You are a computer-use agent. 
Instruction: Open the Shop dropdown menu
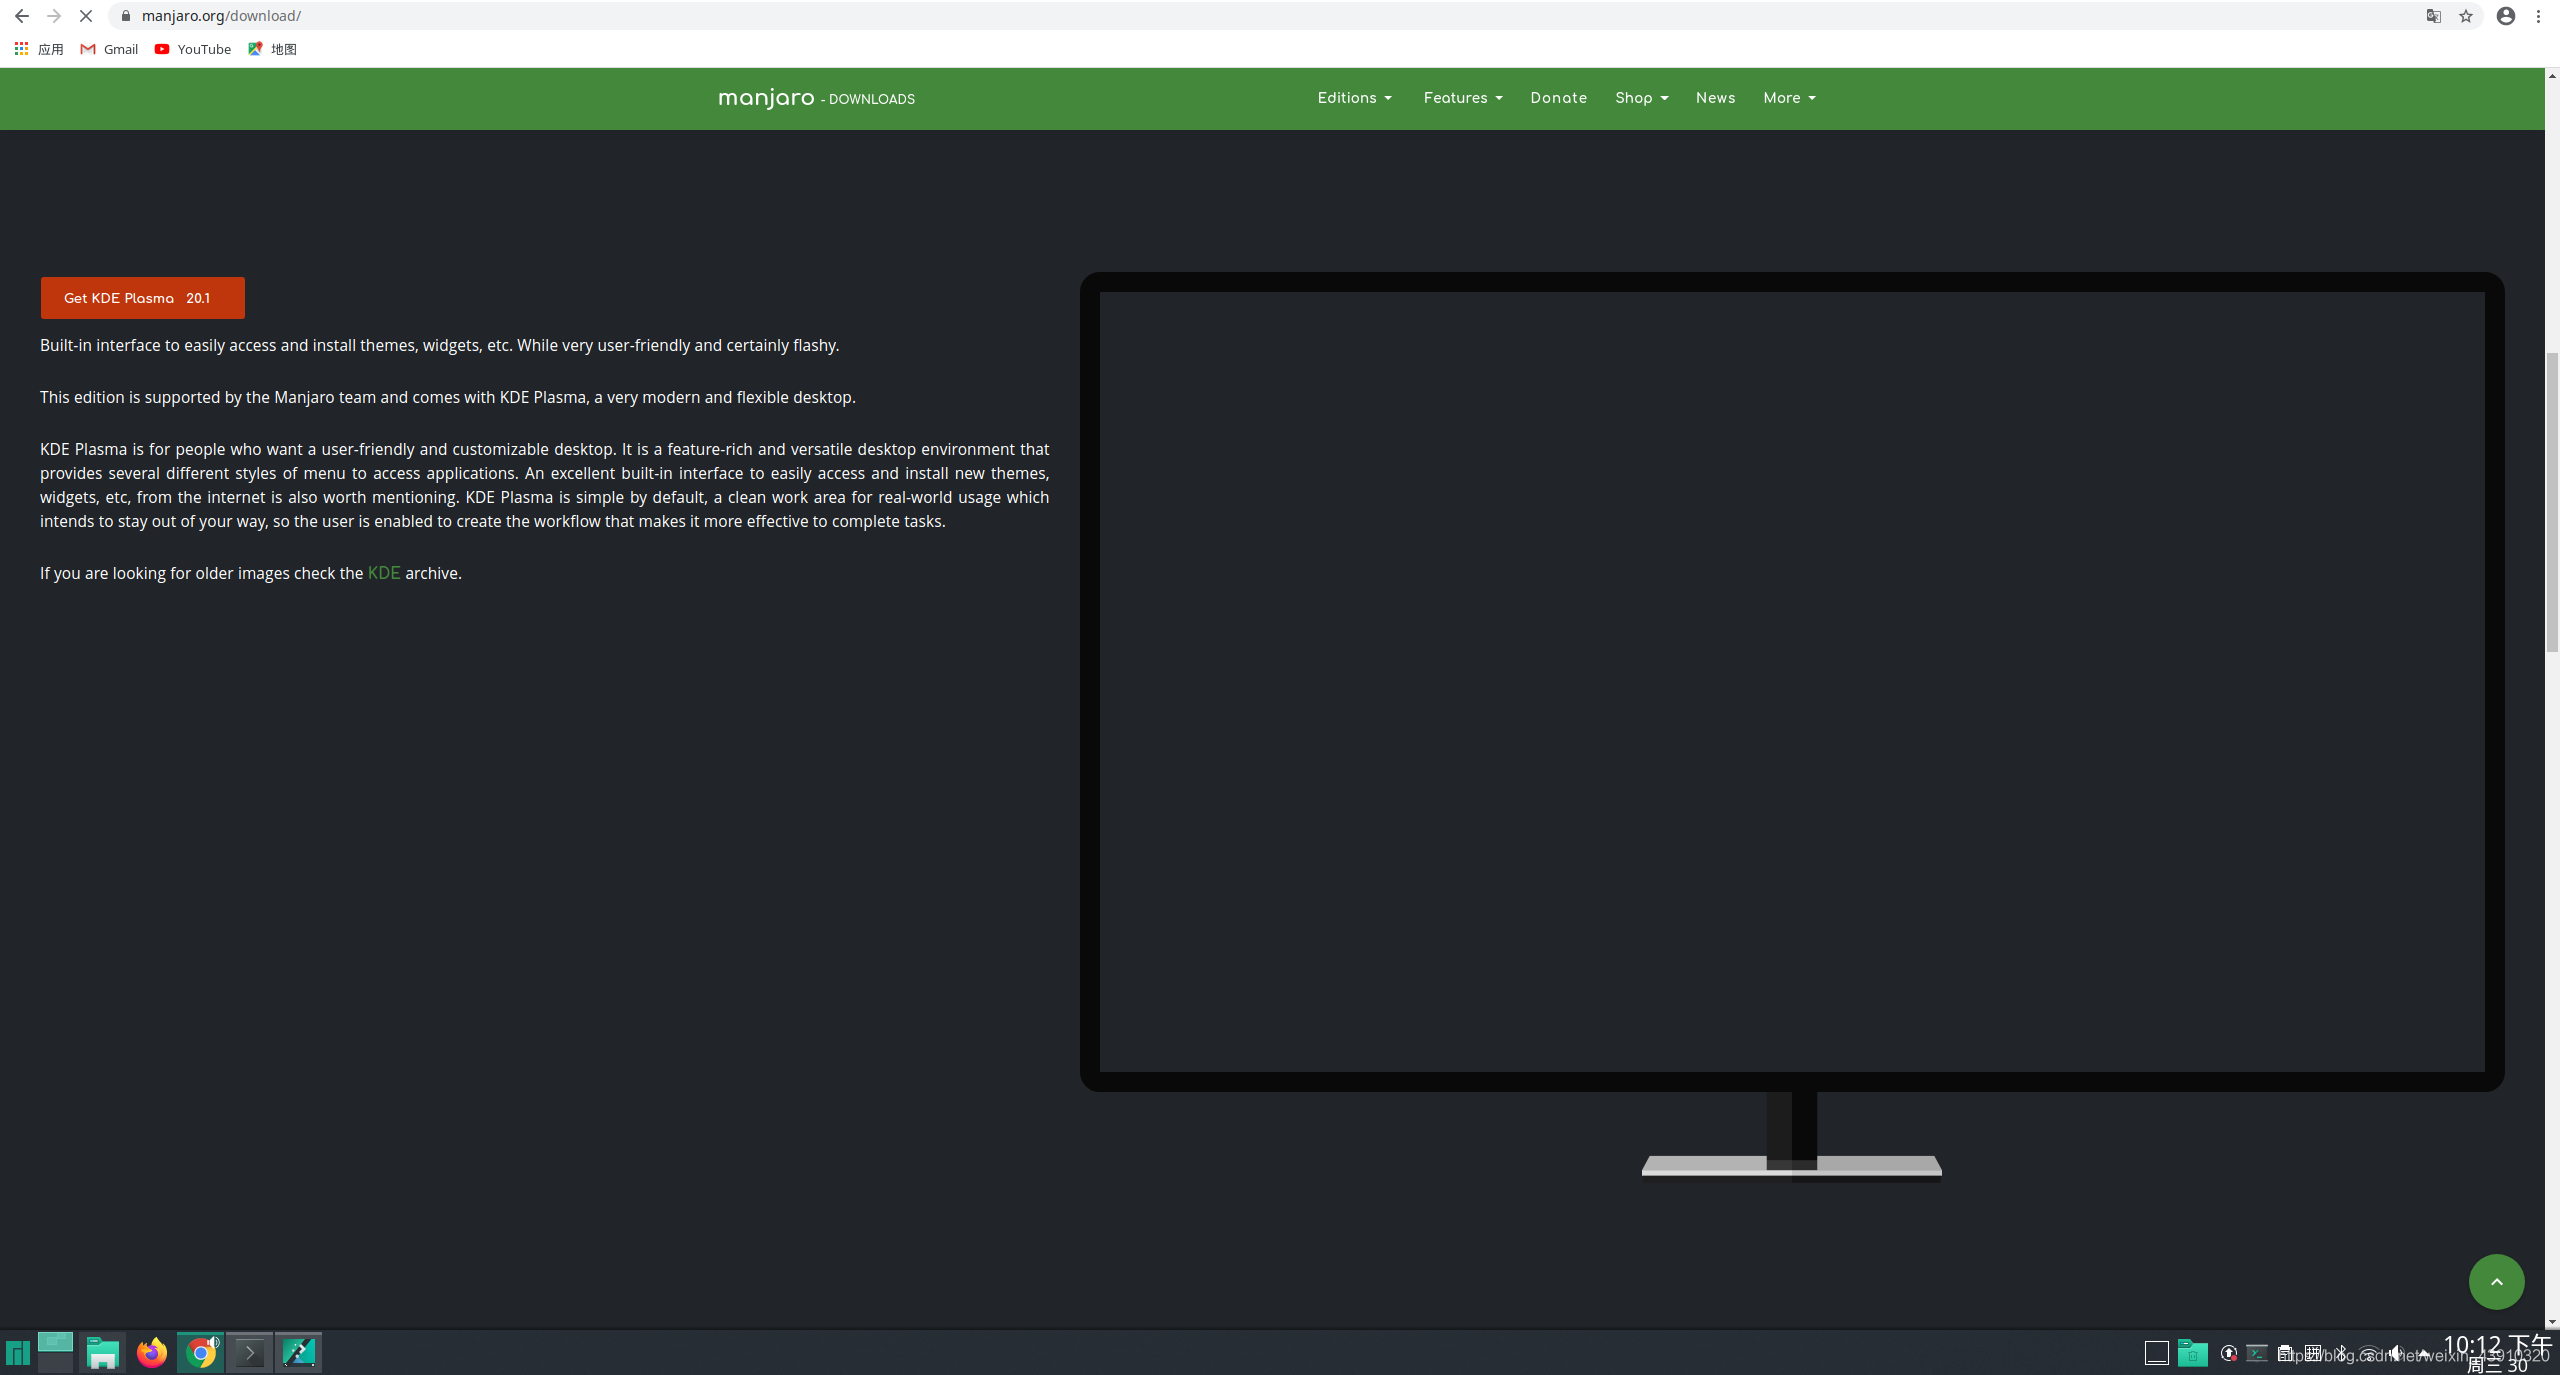pos(1641,98)
